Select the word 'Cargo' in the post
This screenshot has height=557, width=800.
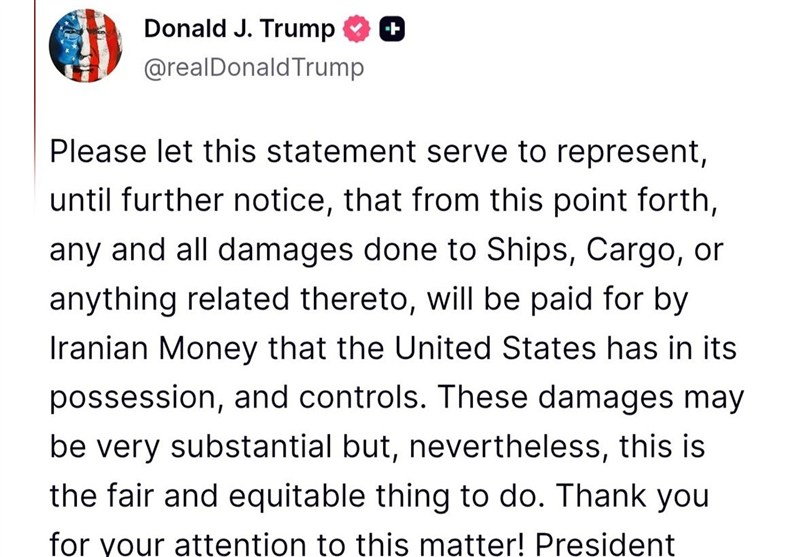[628, 250]
